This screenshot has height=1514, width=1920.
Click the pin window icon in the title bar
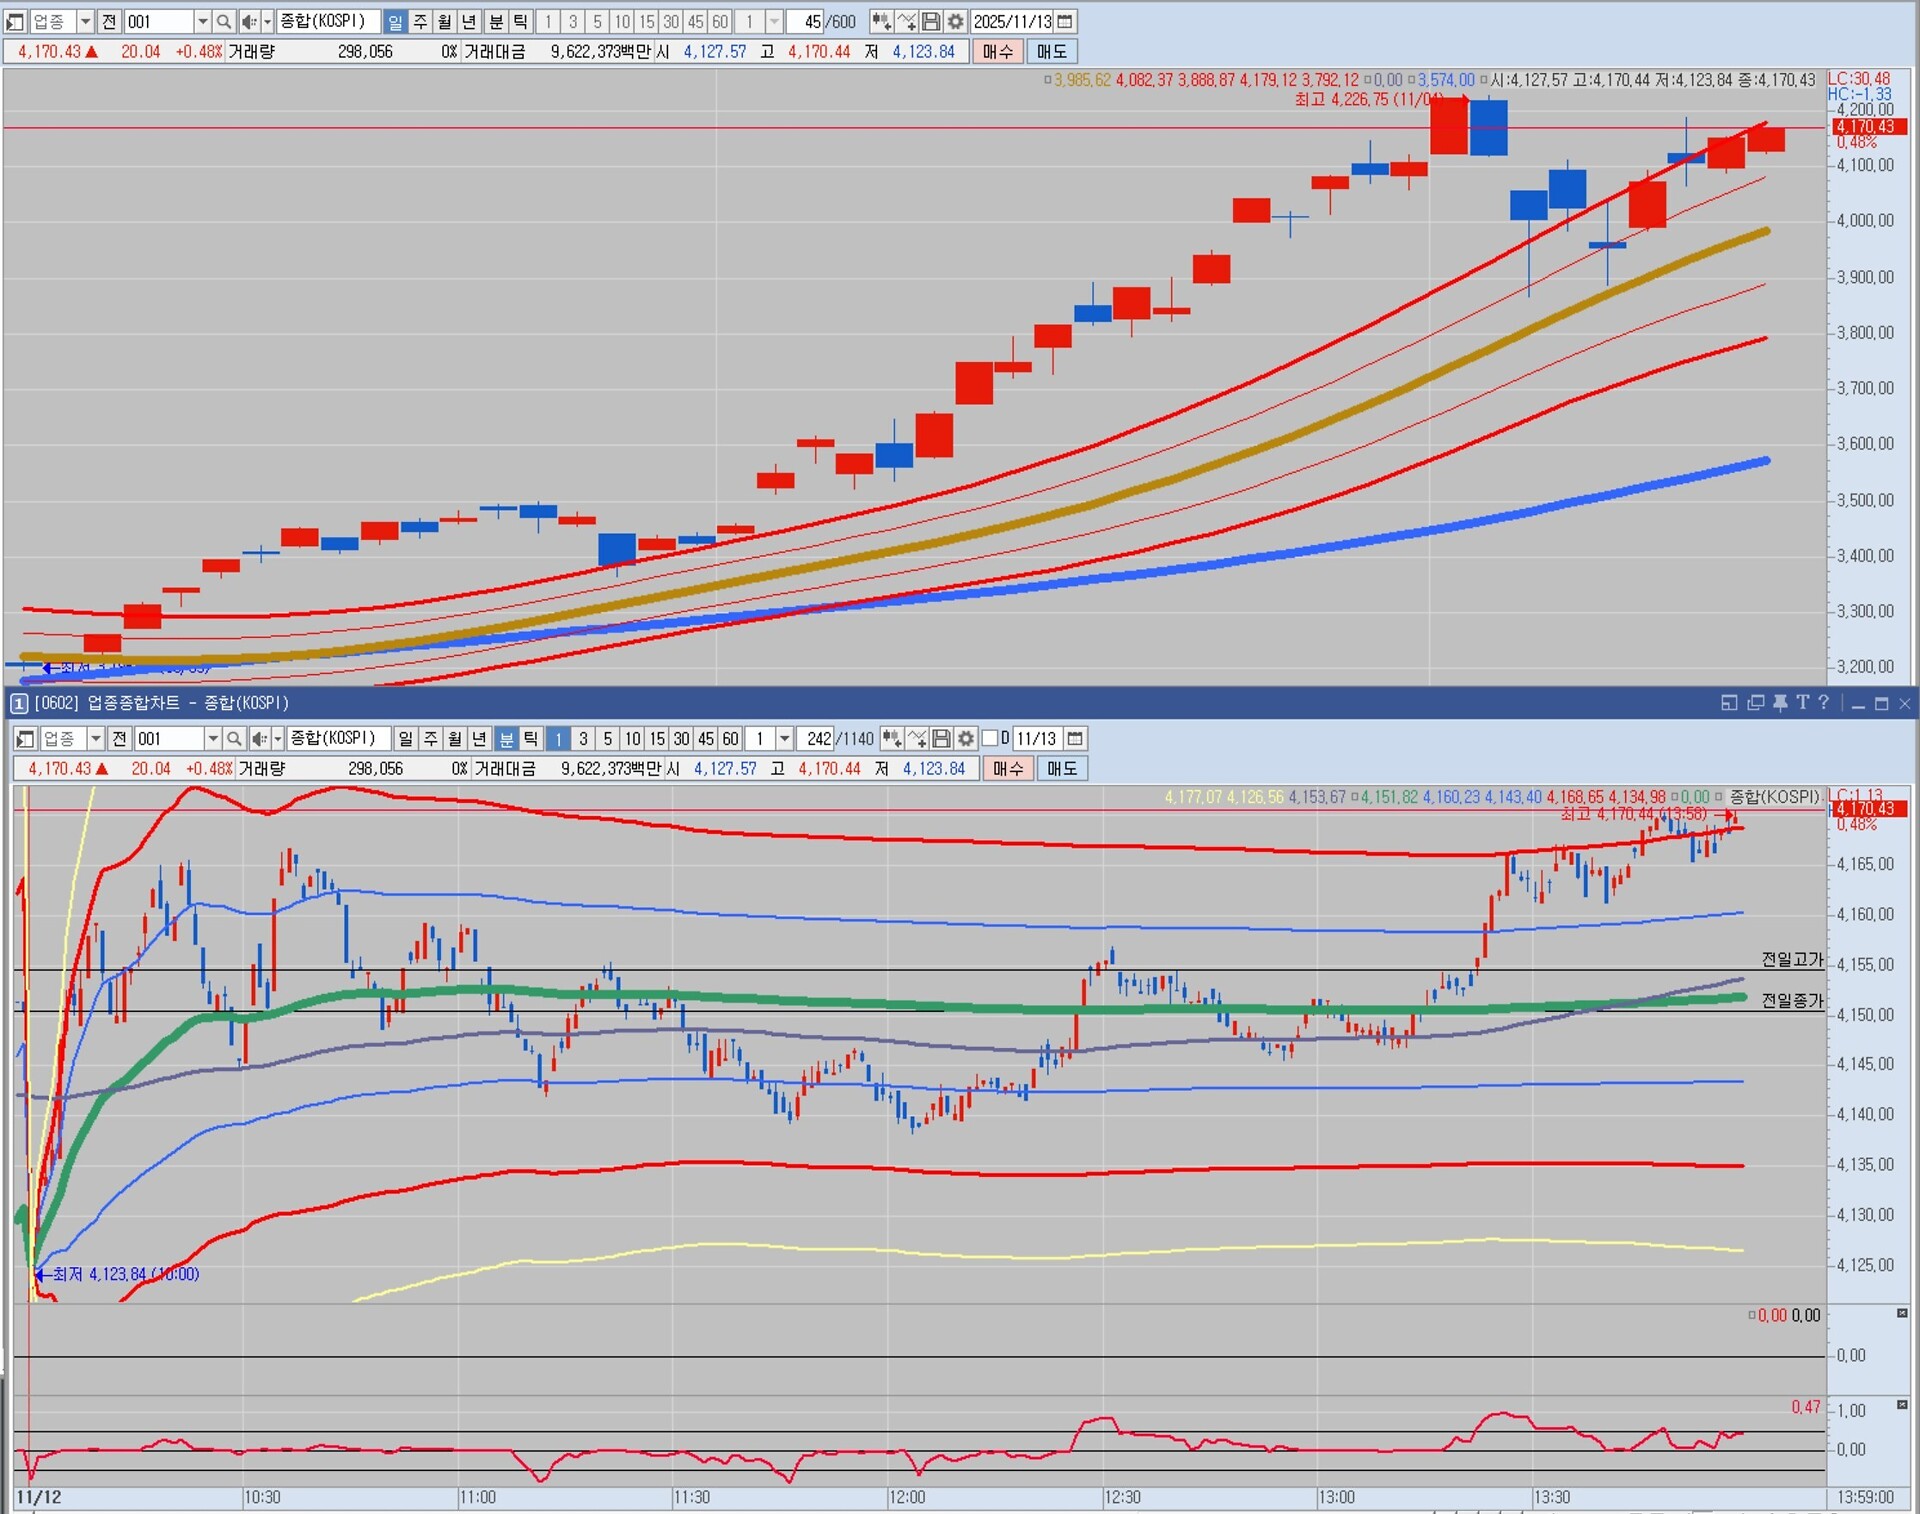tap(1780, 703)
